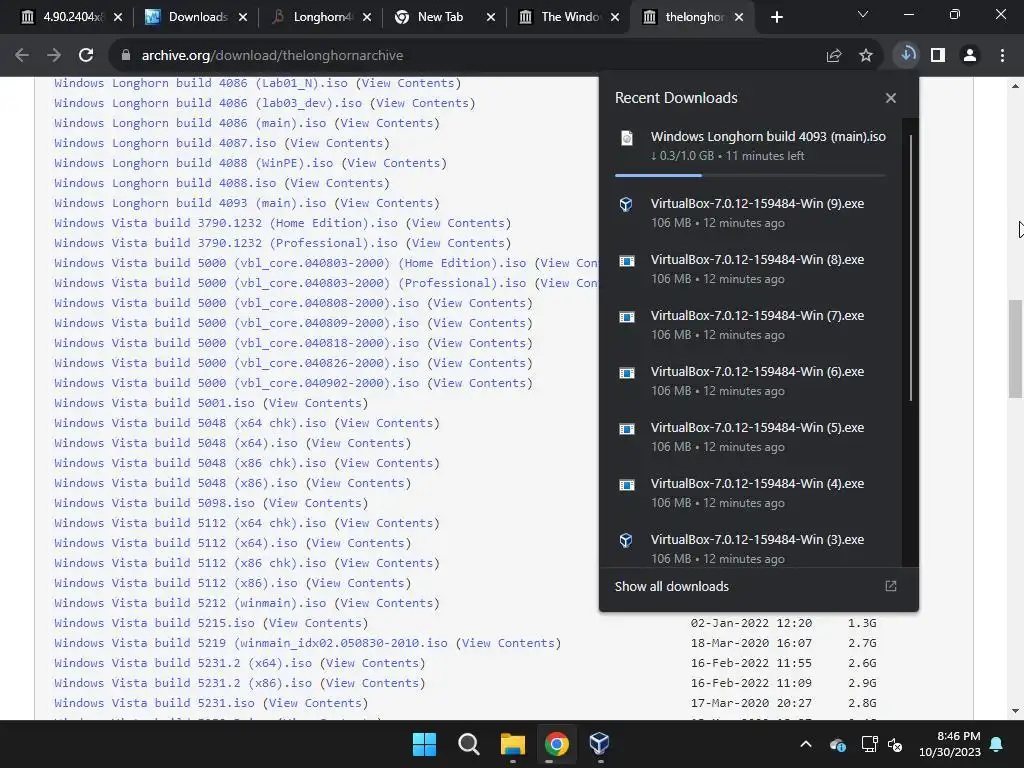This screenshot has height=768, width=1024.
Task: Click the VirtualBox (7).exe file icon
Action: 626,317
